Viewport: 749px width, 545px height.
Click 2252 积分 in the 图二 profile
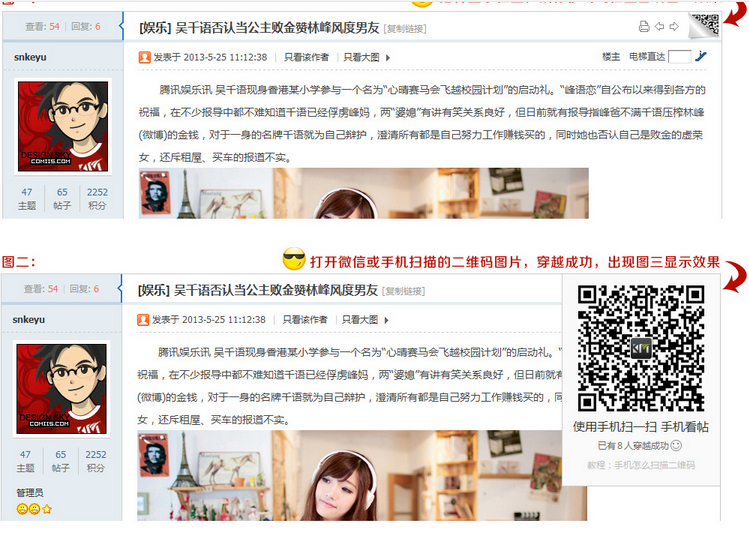tap(96, 461)
